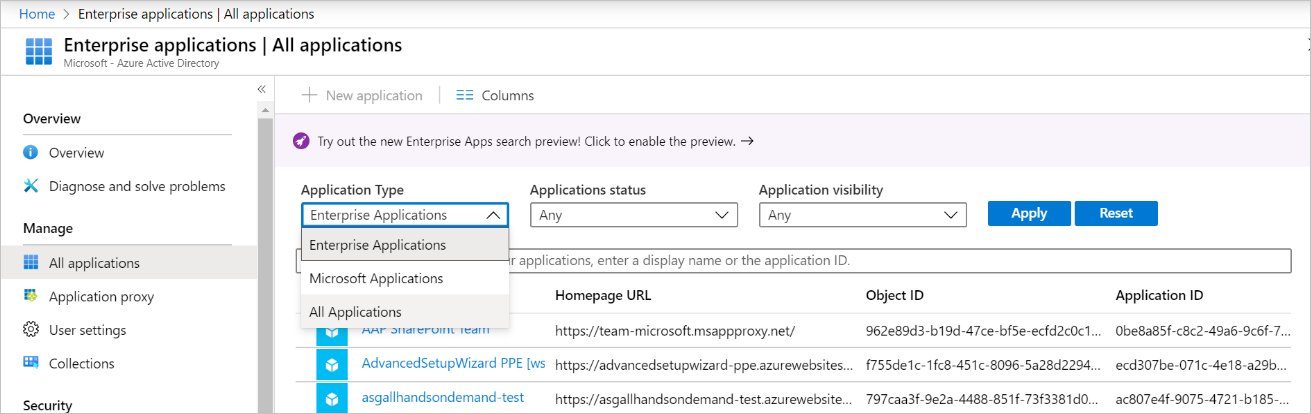Open Overview in the sidebar
This screenshot has height=414, width=1311.
77,153
